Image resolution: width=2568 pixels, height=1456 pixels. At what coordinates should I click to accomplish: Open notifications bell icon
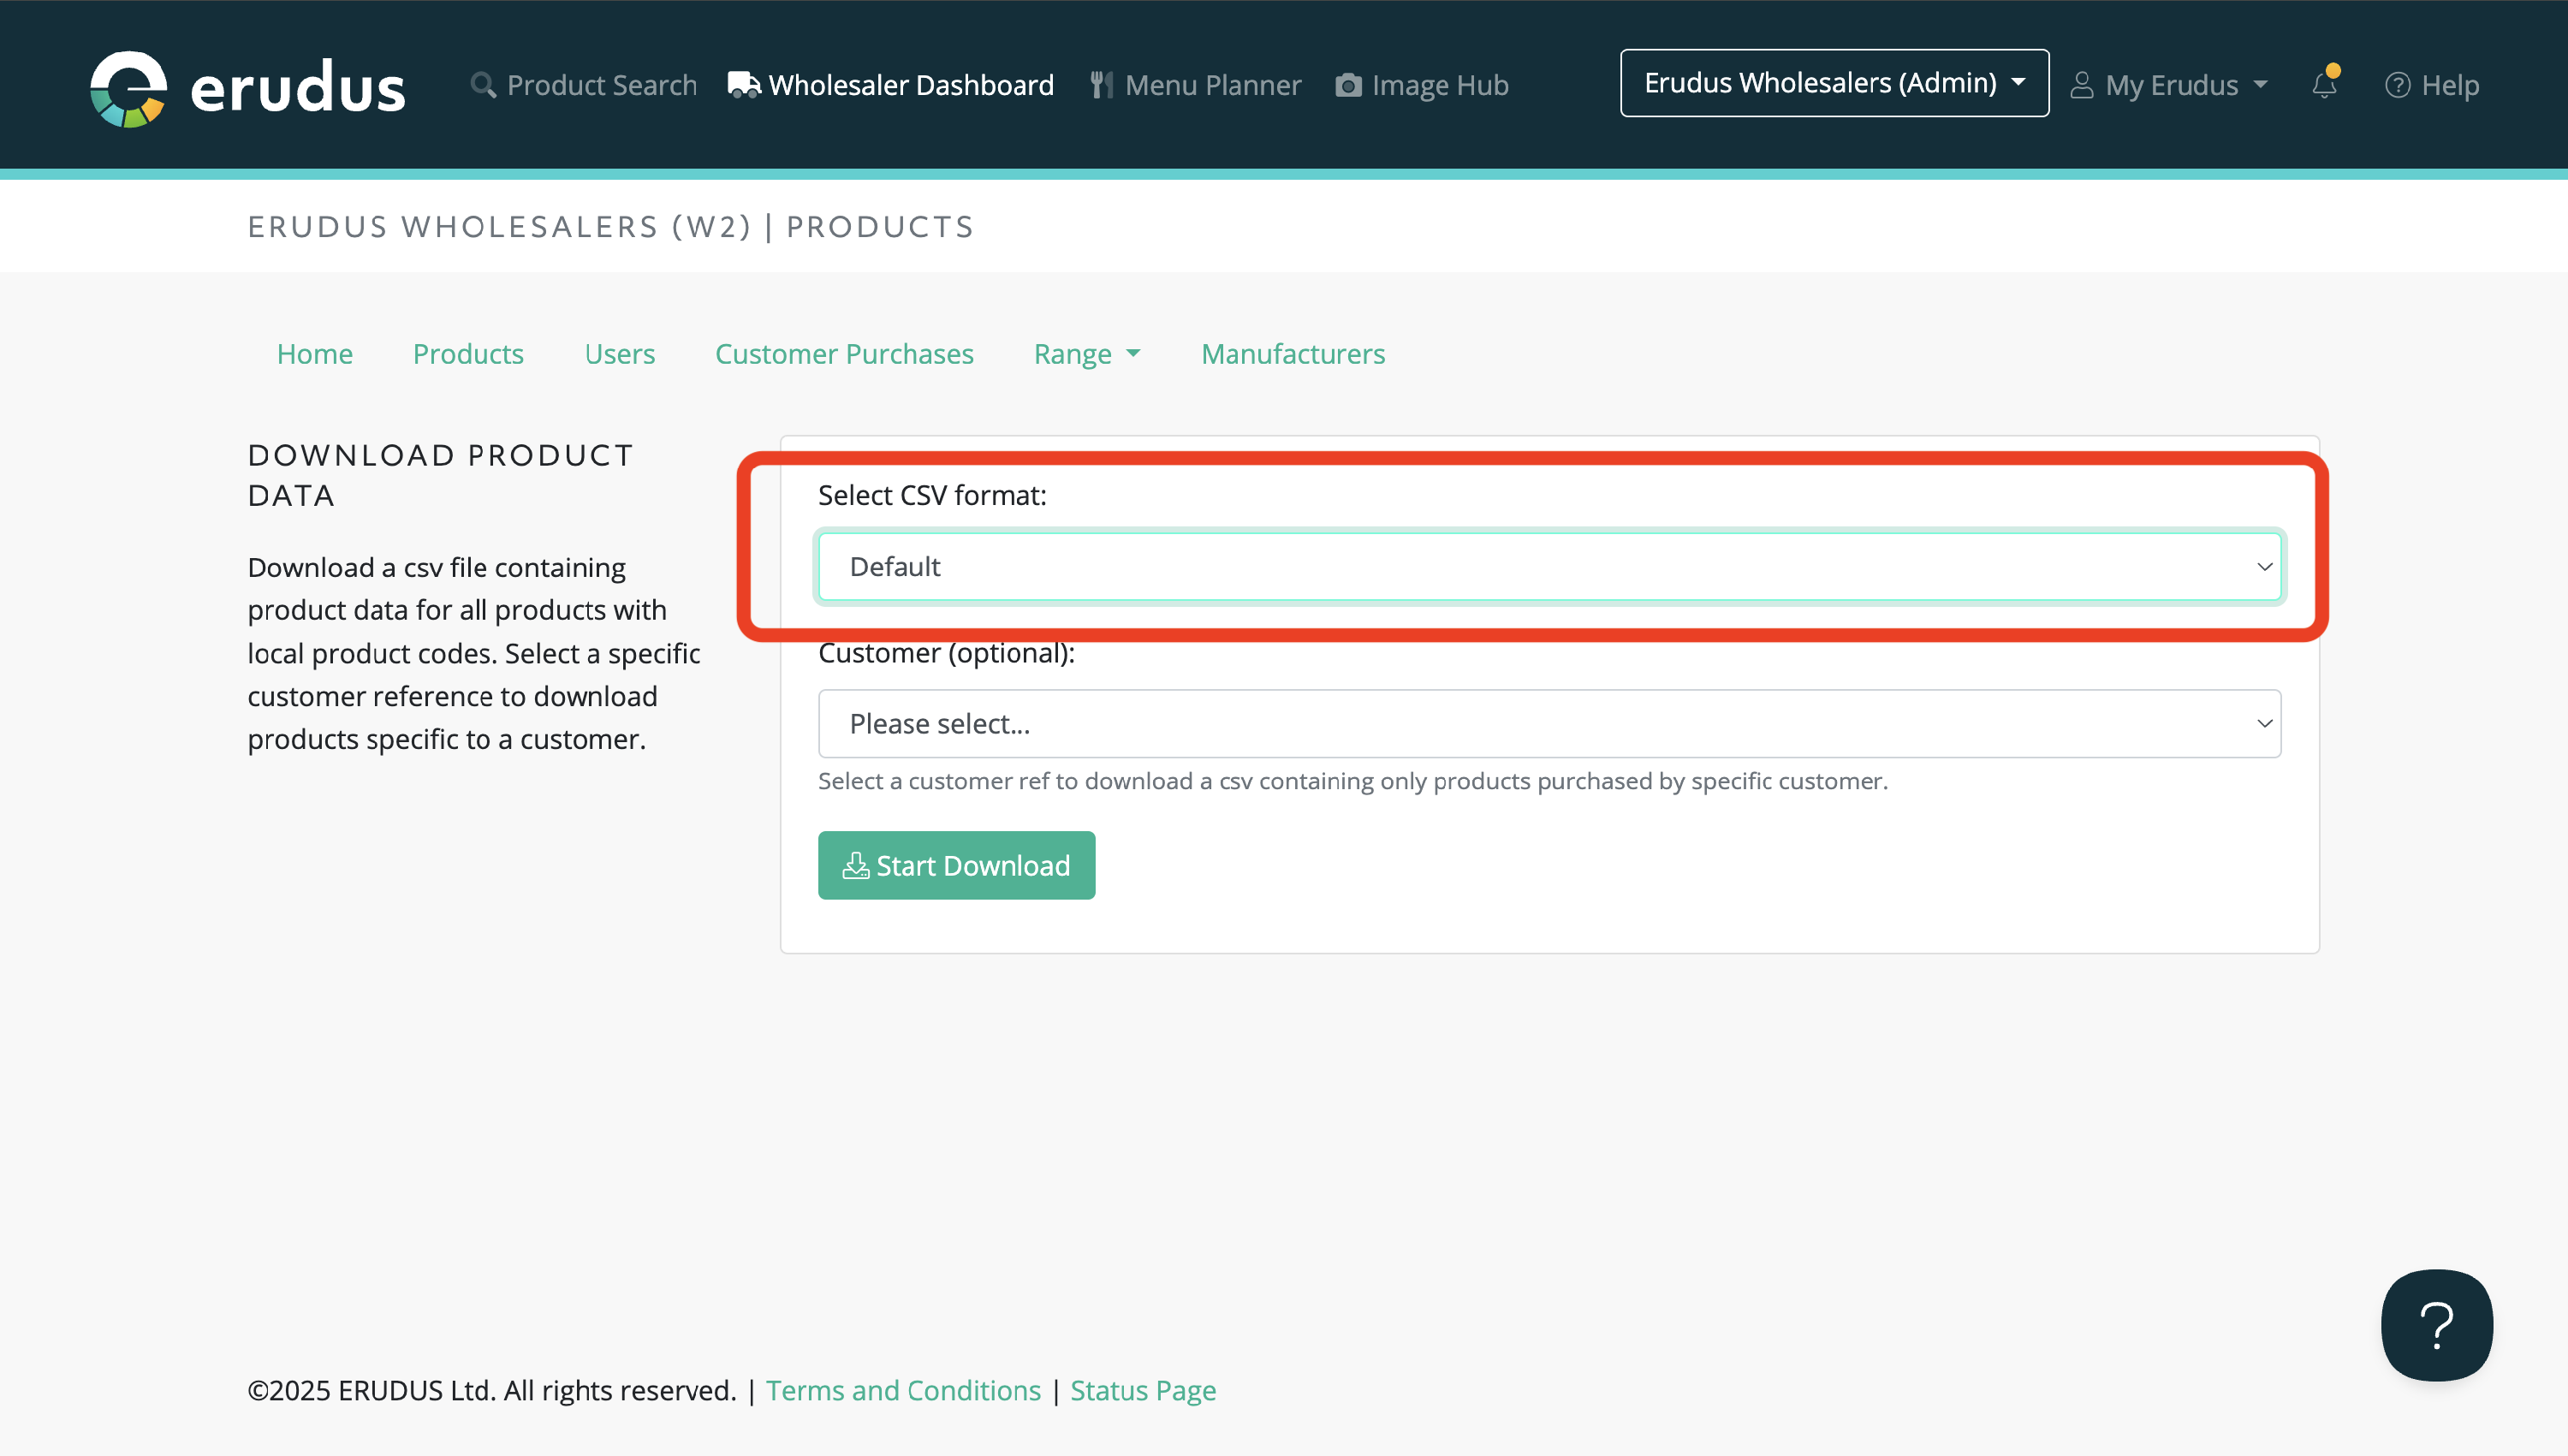tap(2324, 85)
